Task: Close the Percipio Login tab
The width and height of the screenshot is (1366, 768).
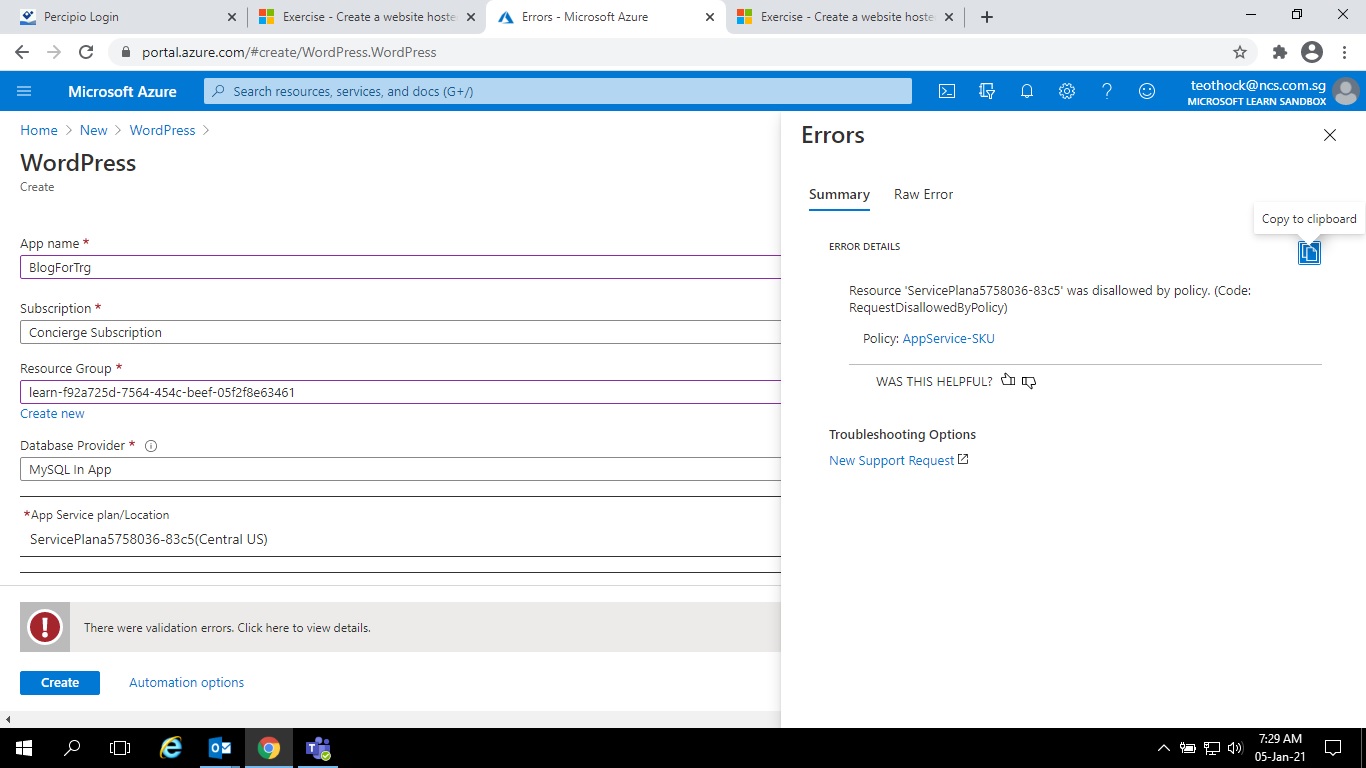Action: (232, 17)
